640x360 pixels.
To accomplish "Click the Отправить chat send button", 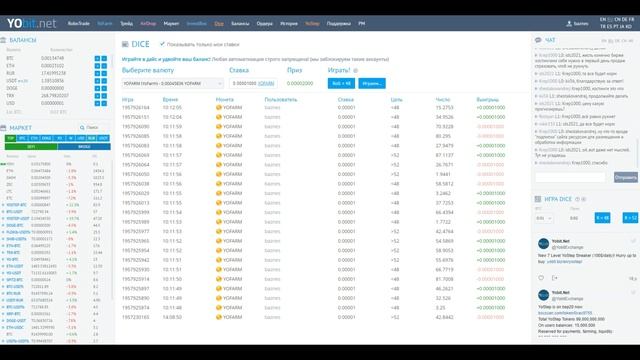I will (626, 177).
